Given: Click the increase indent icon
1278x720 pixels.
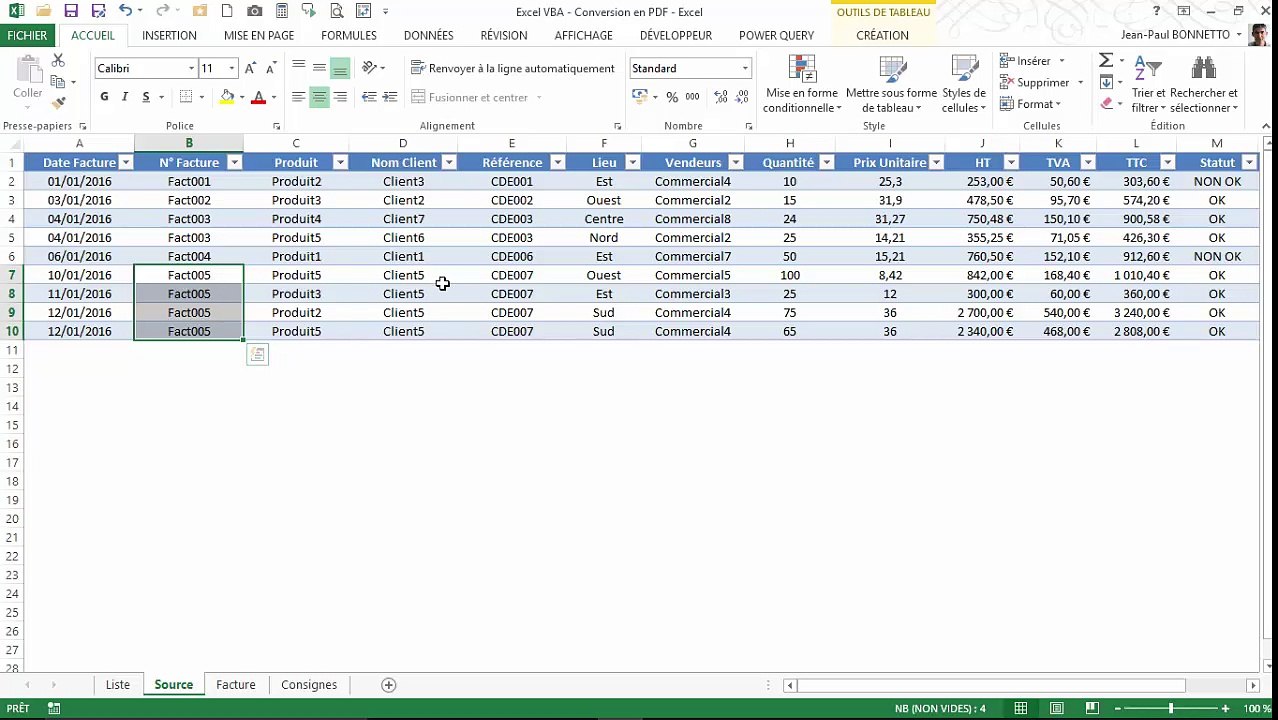Looking at the screenshot, I should click(390, 97).
